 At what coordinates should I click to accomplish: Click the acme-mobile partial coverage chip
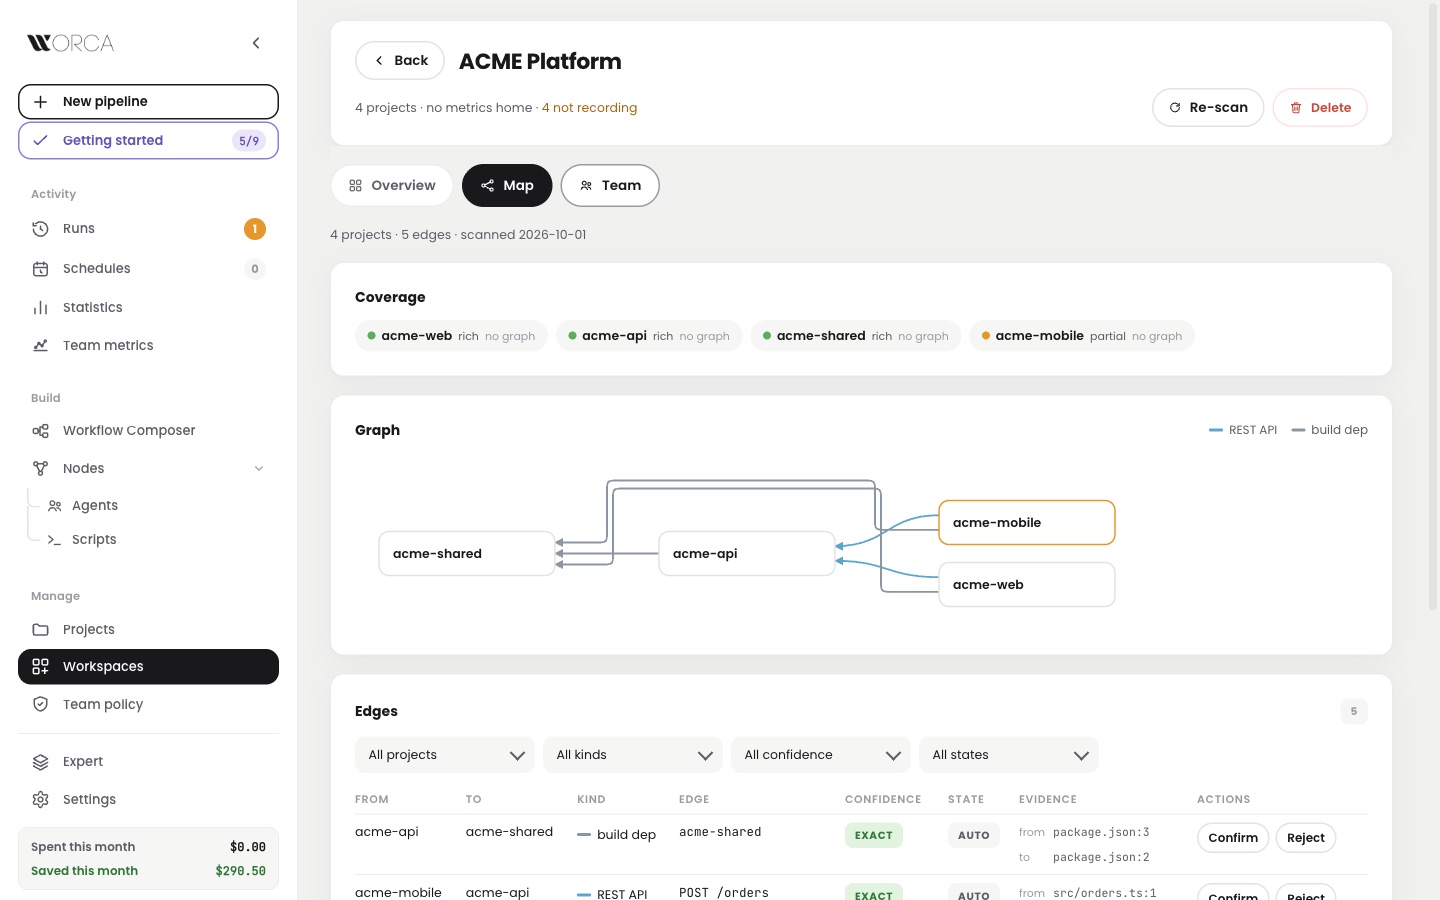tap(1082, 336)
